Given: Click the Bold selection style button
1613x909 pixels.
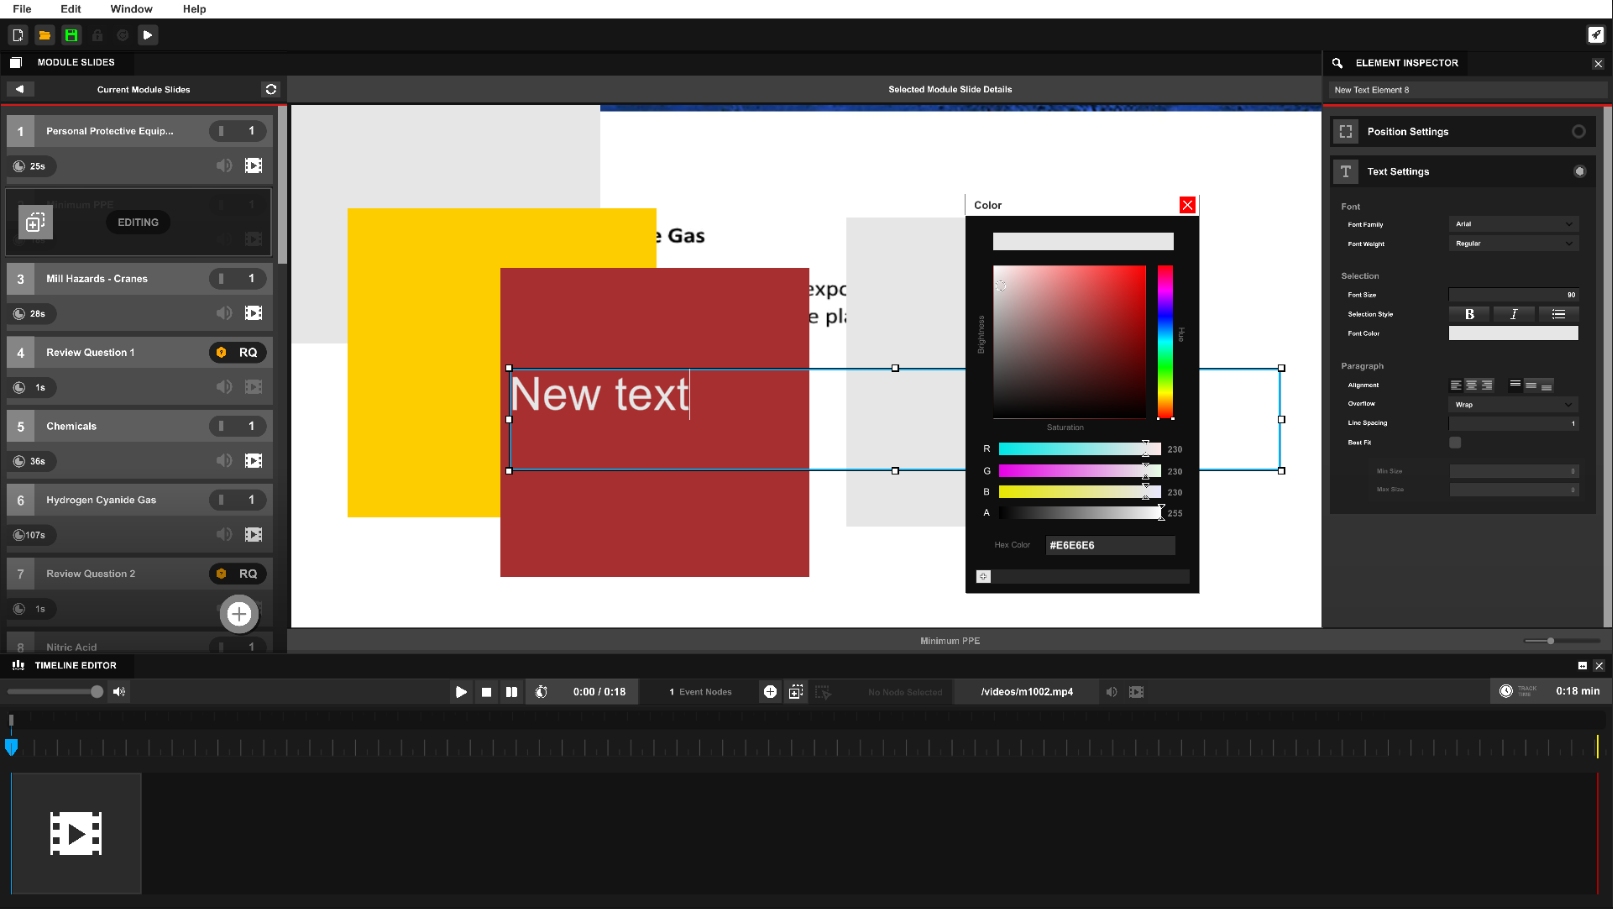Looking at the screenshot, I should [x=1469, y=314].
